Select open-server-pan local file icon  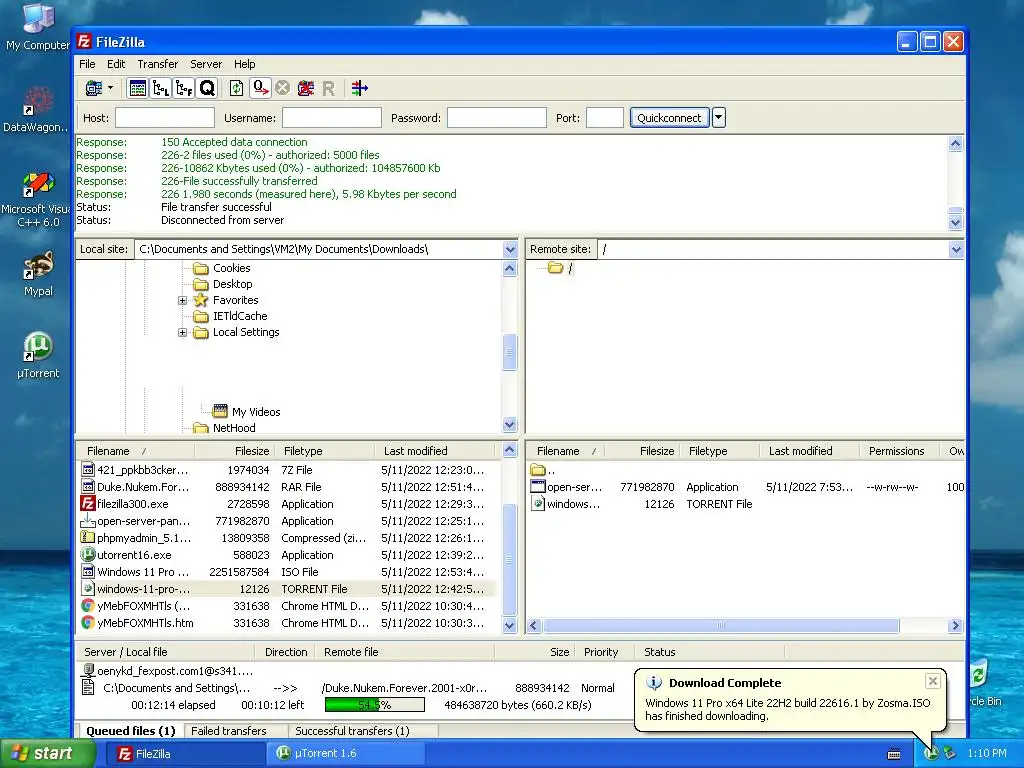[88, 520]
